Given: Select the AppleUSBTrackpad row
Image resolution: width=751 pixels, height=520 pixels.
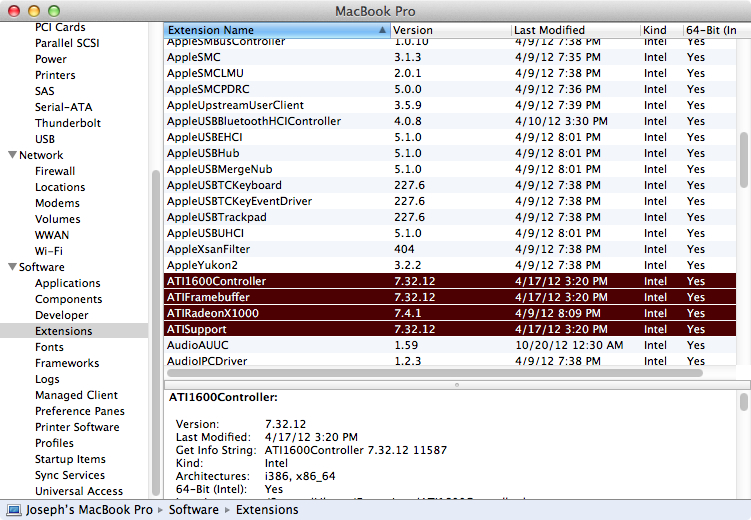Looking at the screenshot, I should click(x=450, y=217).
